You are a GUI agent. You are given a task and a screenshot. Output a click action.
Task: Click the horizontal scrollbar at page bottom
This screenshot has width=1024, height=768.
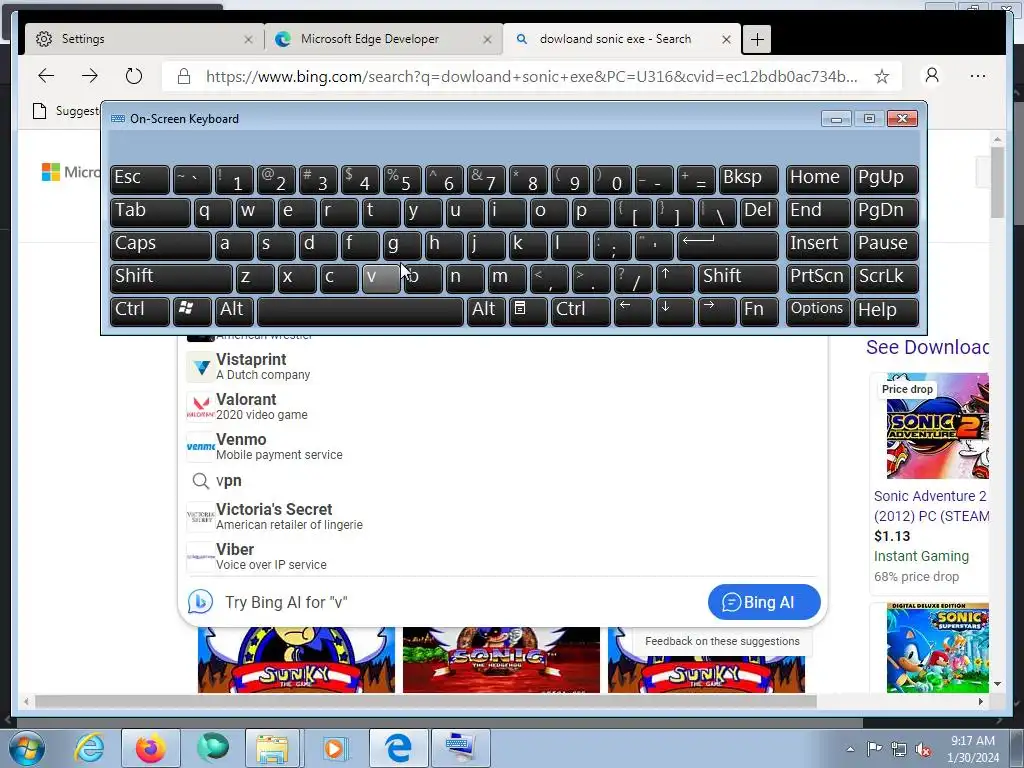[x=426, y=701]
